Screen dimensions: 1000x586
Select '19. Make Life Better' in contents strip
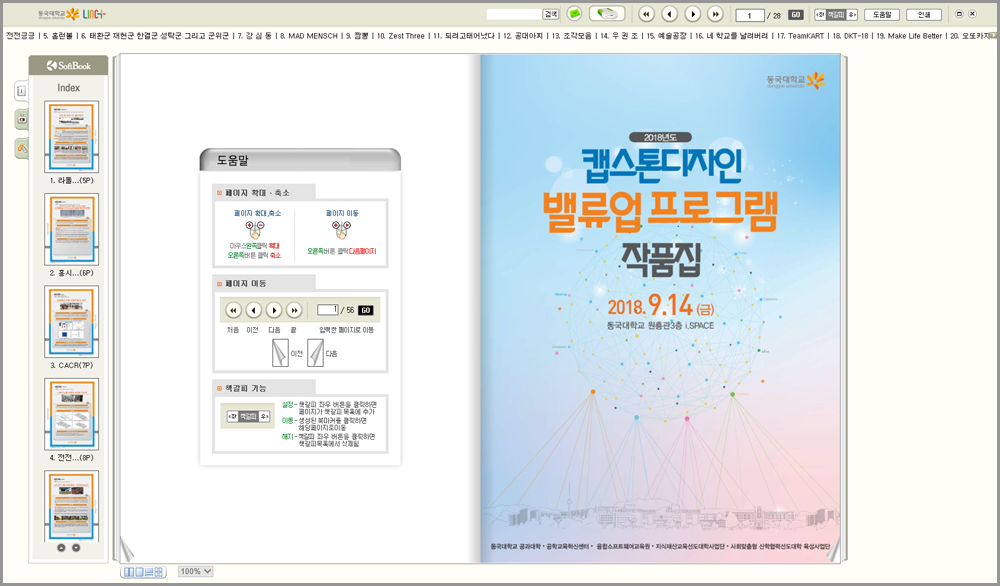tap(909, 36)
